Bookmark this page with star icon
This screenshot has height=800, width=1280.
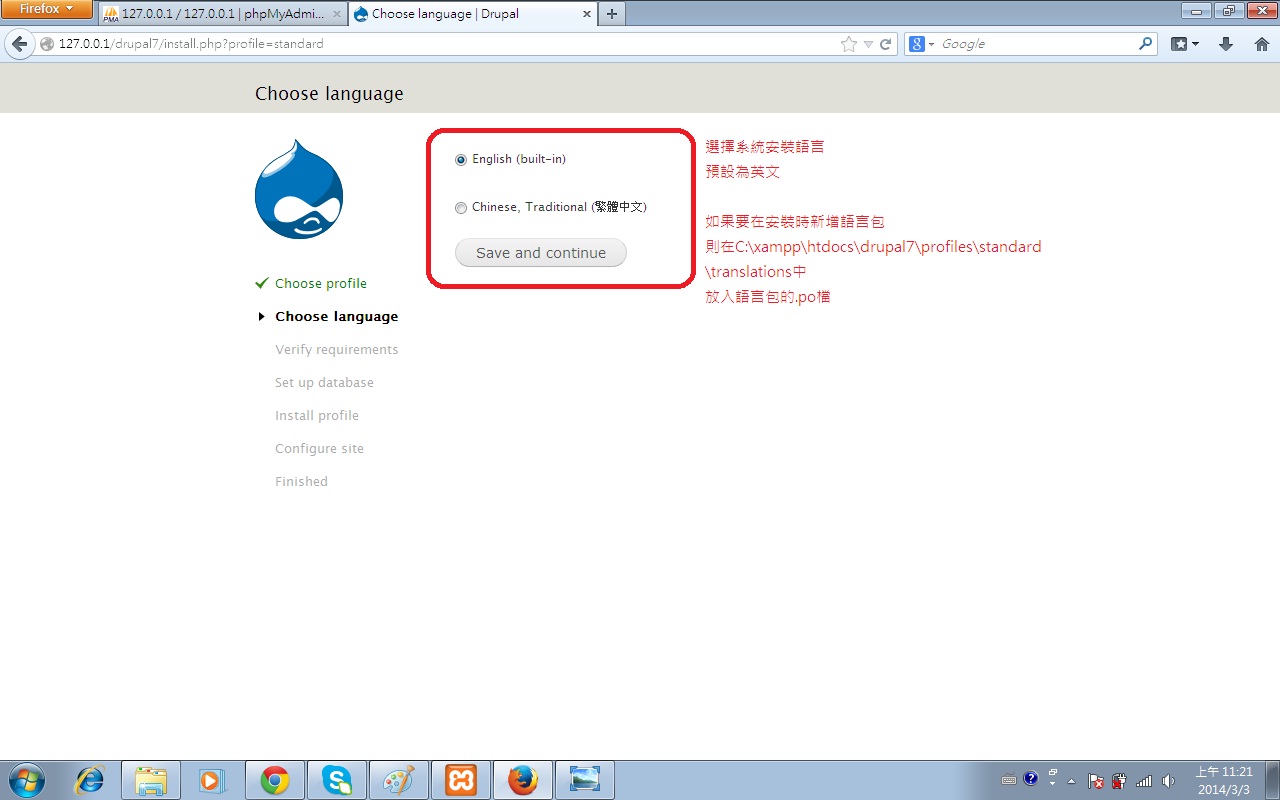849,44
